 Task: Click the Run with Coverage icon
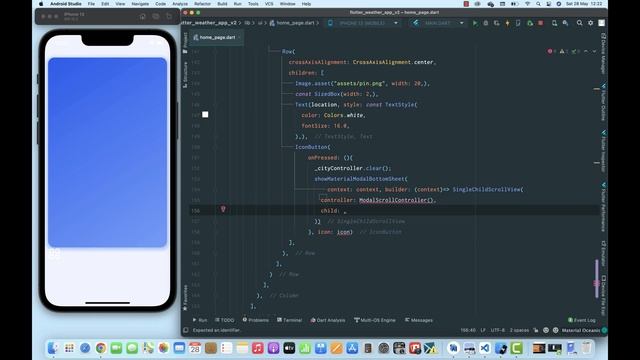pos(496,23)
